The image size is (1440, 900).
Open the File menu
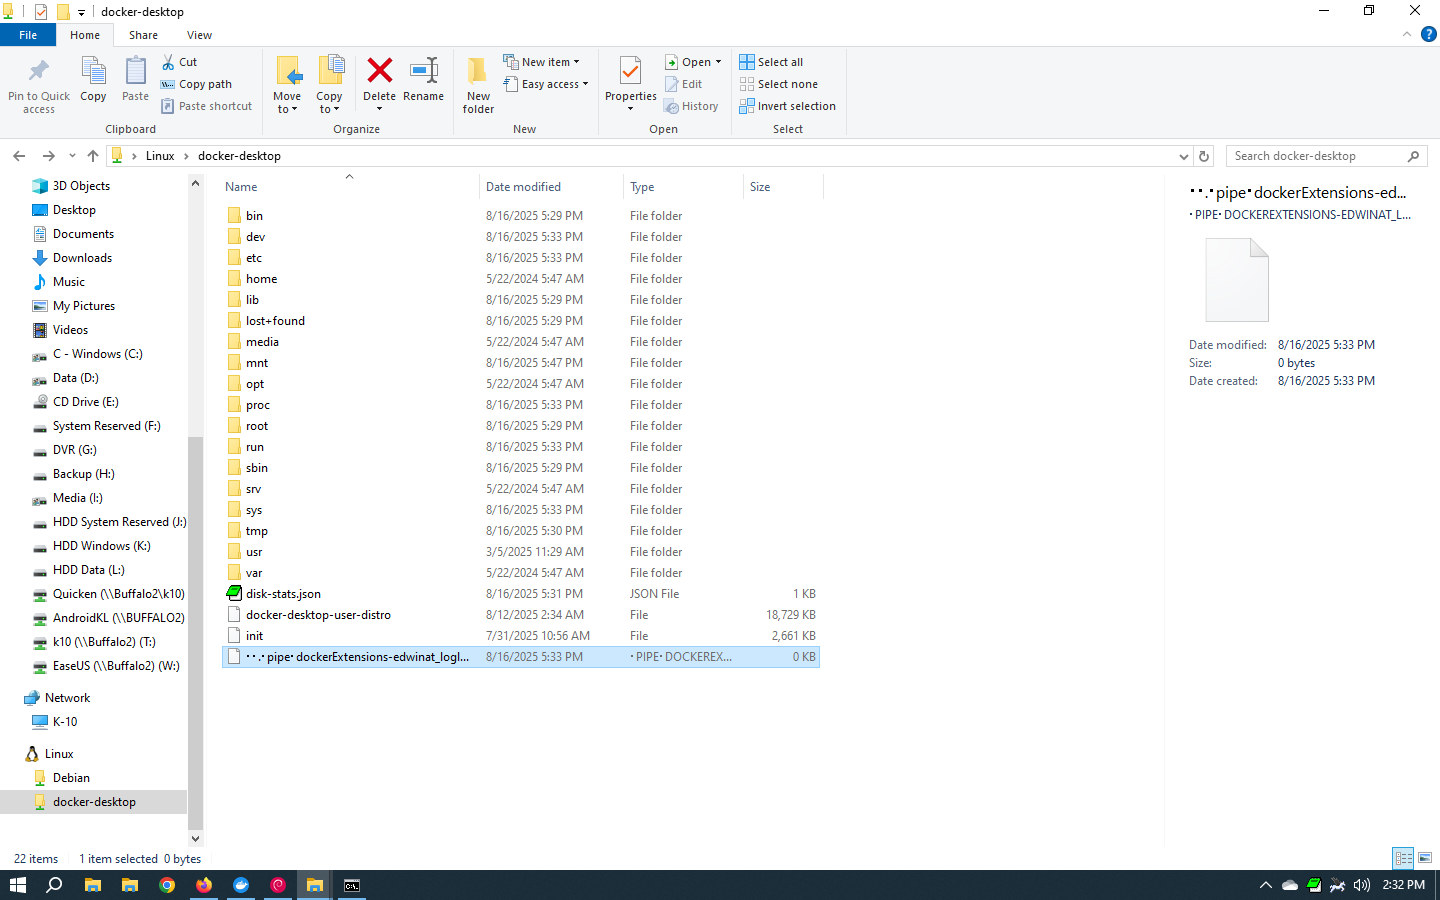[28, 35]
